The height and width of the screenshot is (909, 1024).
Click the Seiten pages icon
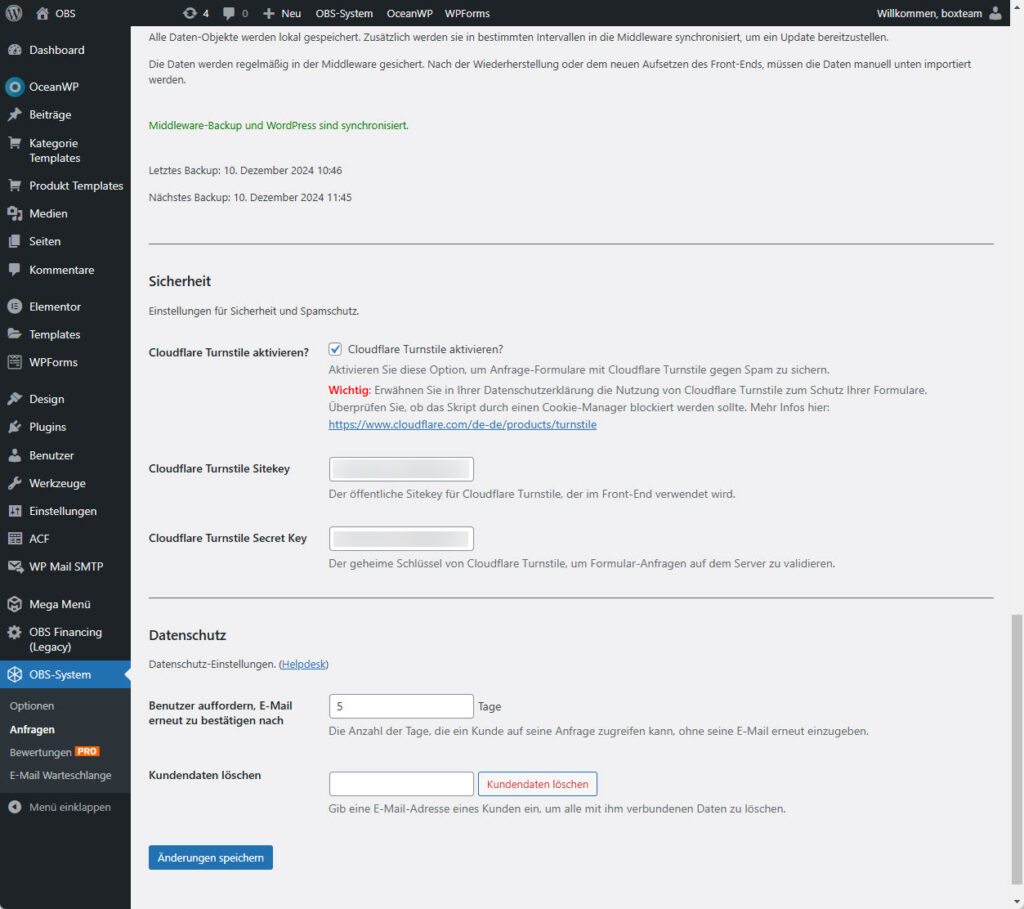(14, 242)
